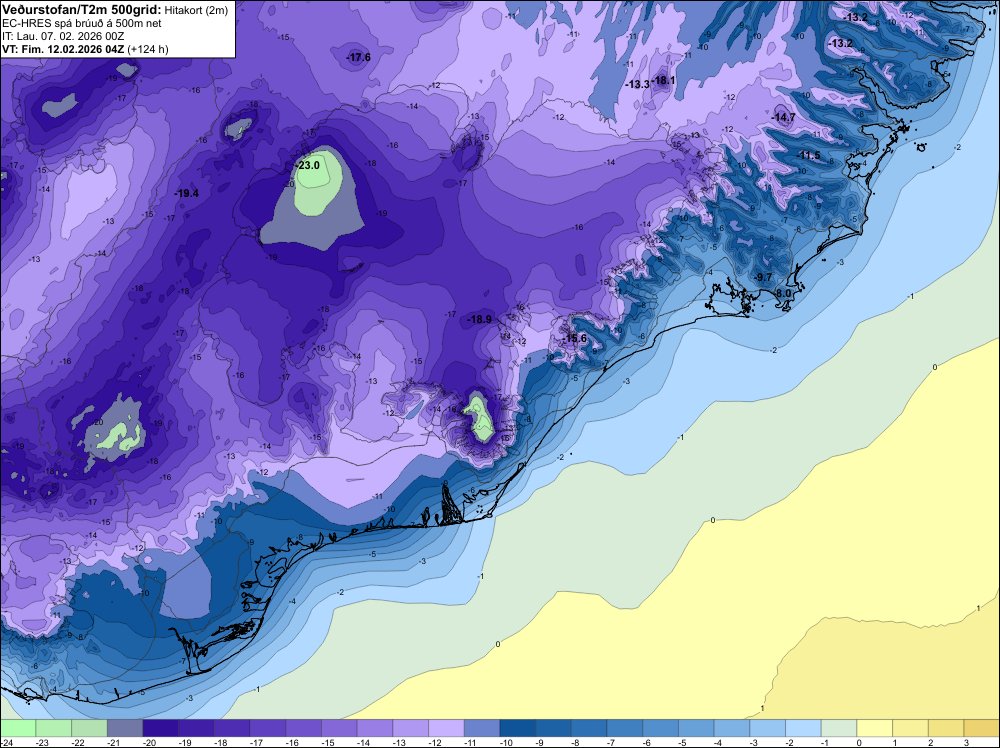Select the -15.6 temperature label
The height and width of the screenshot is (748, 1000).
tap(575, 338)
